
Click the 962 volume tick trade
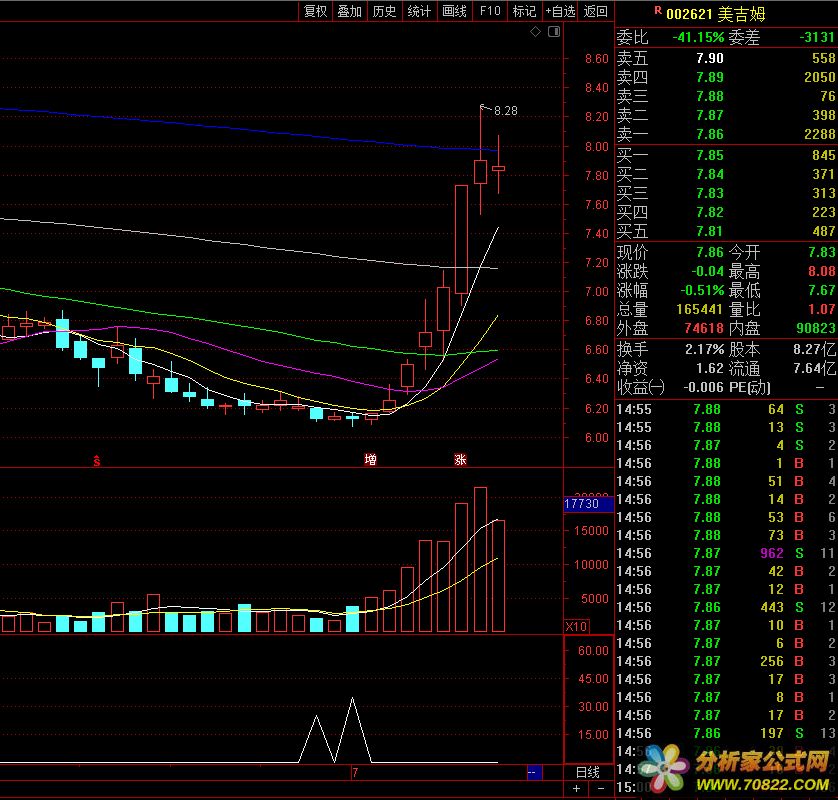[x=772, y=553]
